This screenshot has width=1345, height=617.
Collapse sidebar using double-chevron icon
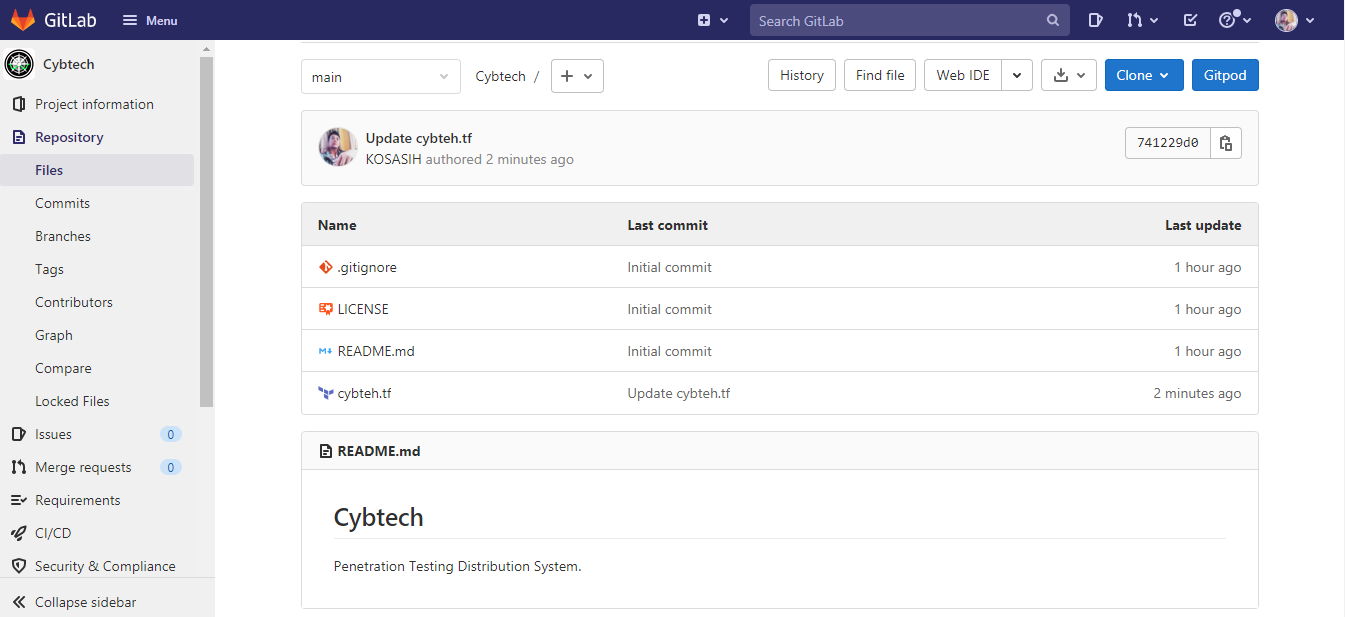point(18,602)
